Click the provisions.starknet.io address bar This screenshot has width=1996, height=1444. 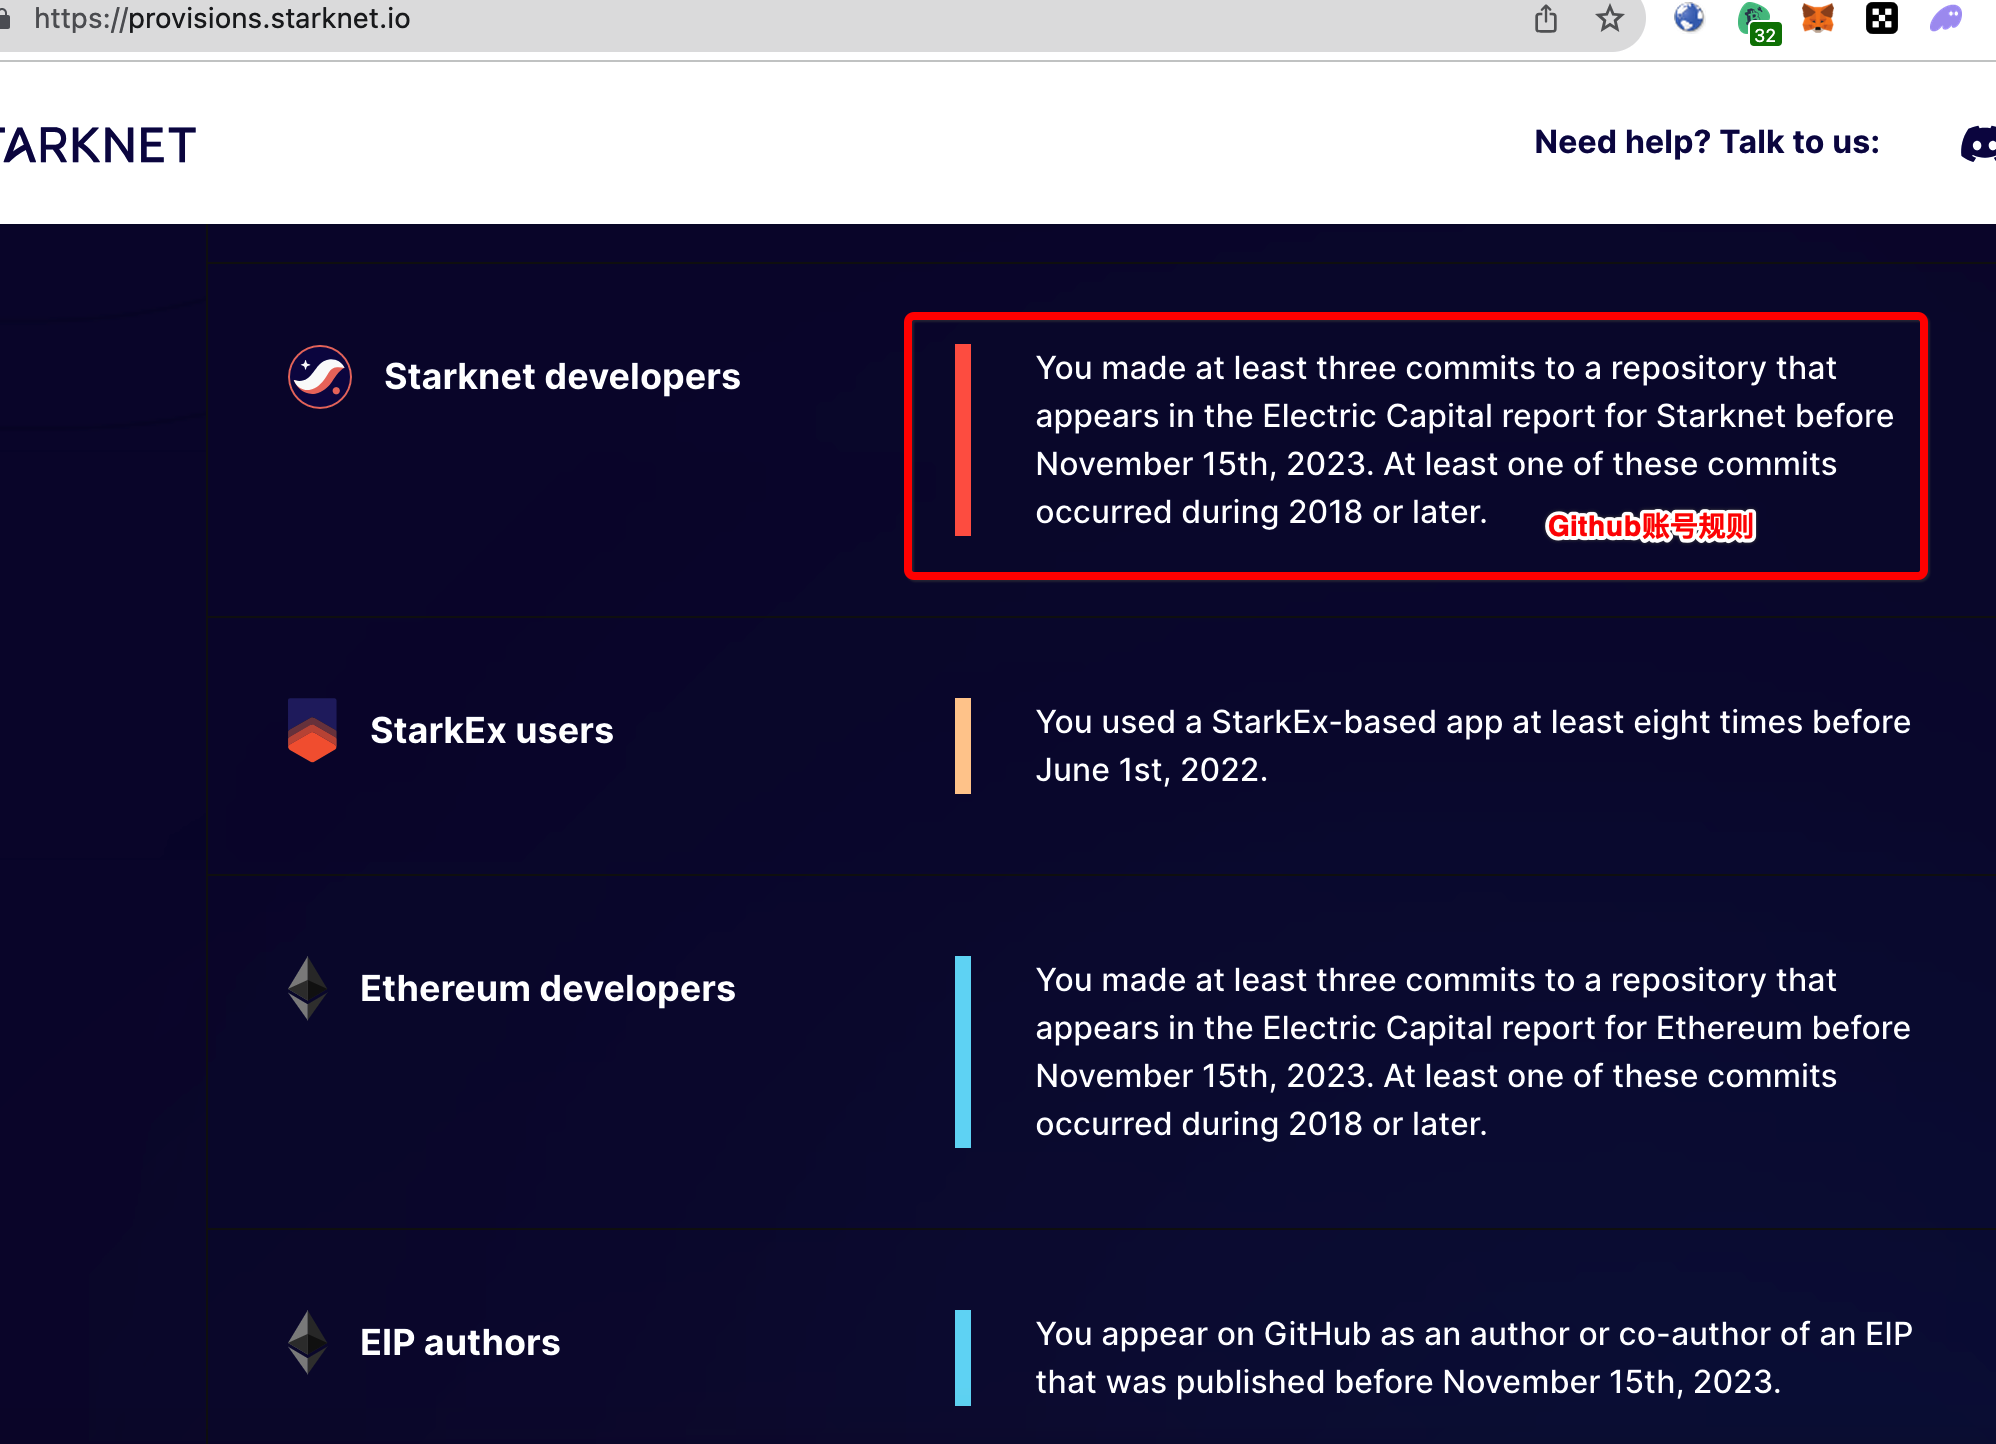(222, 18)
